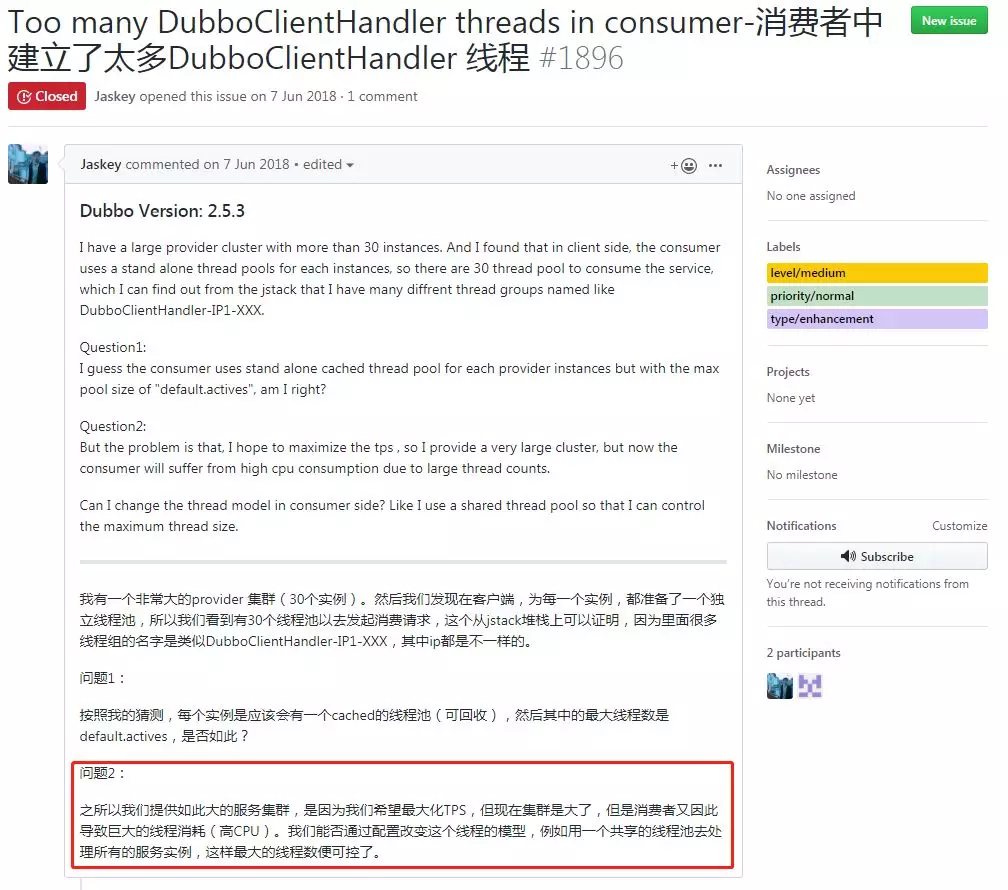Open Jaskey's author link in issue header
The image size is (1008, 890).
click(115, 96)
